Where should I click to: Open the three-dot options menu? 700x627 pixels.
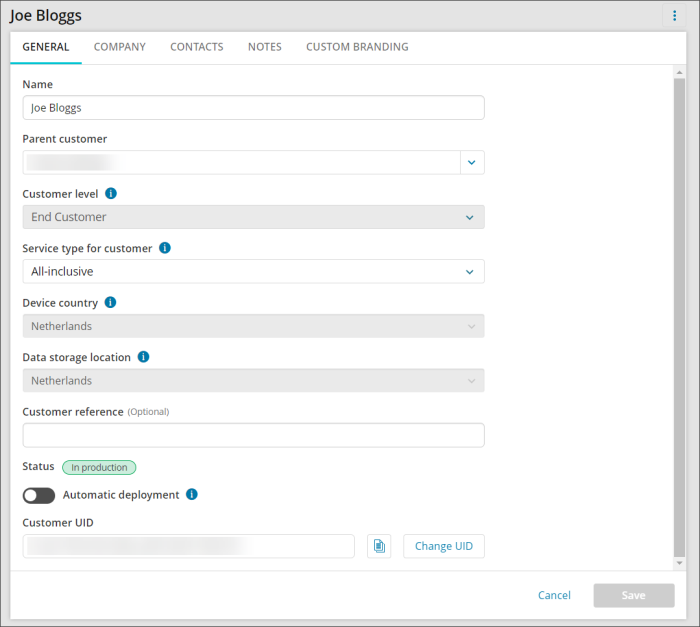[x=675, y=16]
